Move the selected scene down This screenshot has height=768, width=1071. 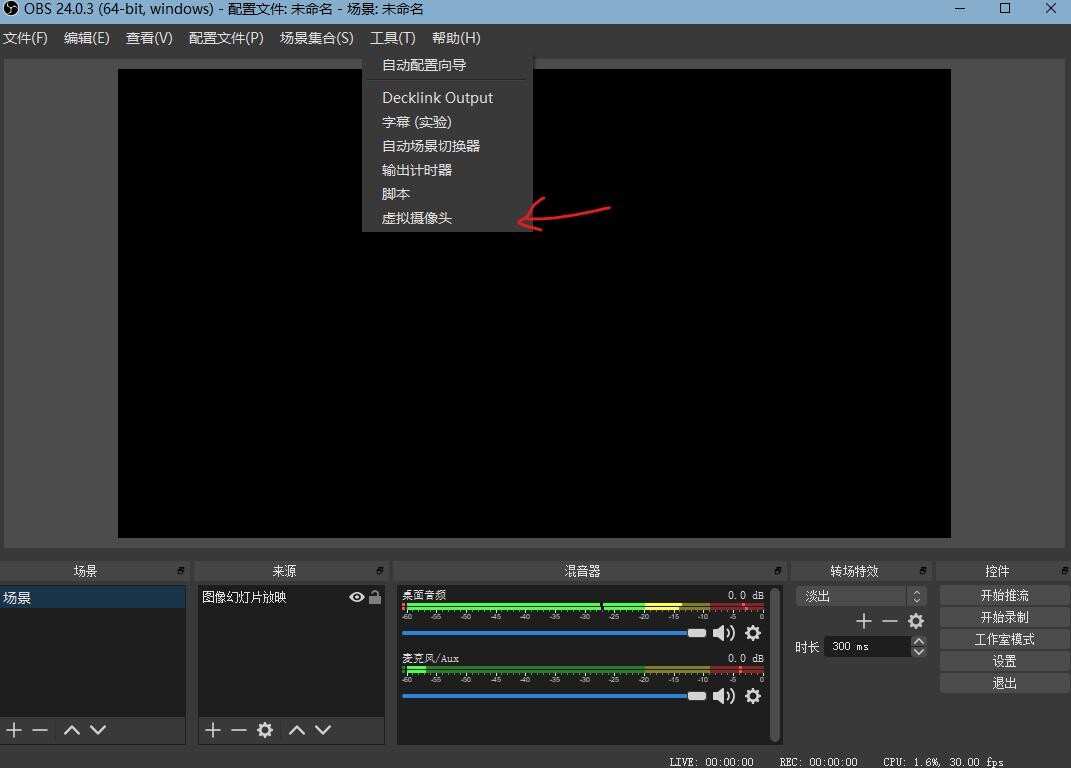(98, 730)
